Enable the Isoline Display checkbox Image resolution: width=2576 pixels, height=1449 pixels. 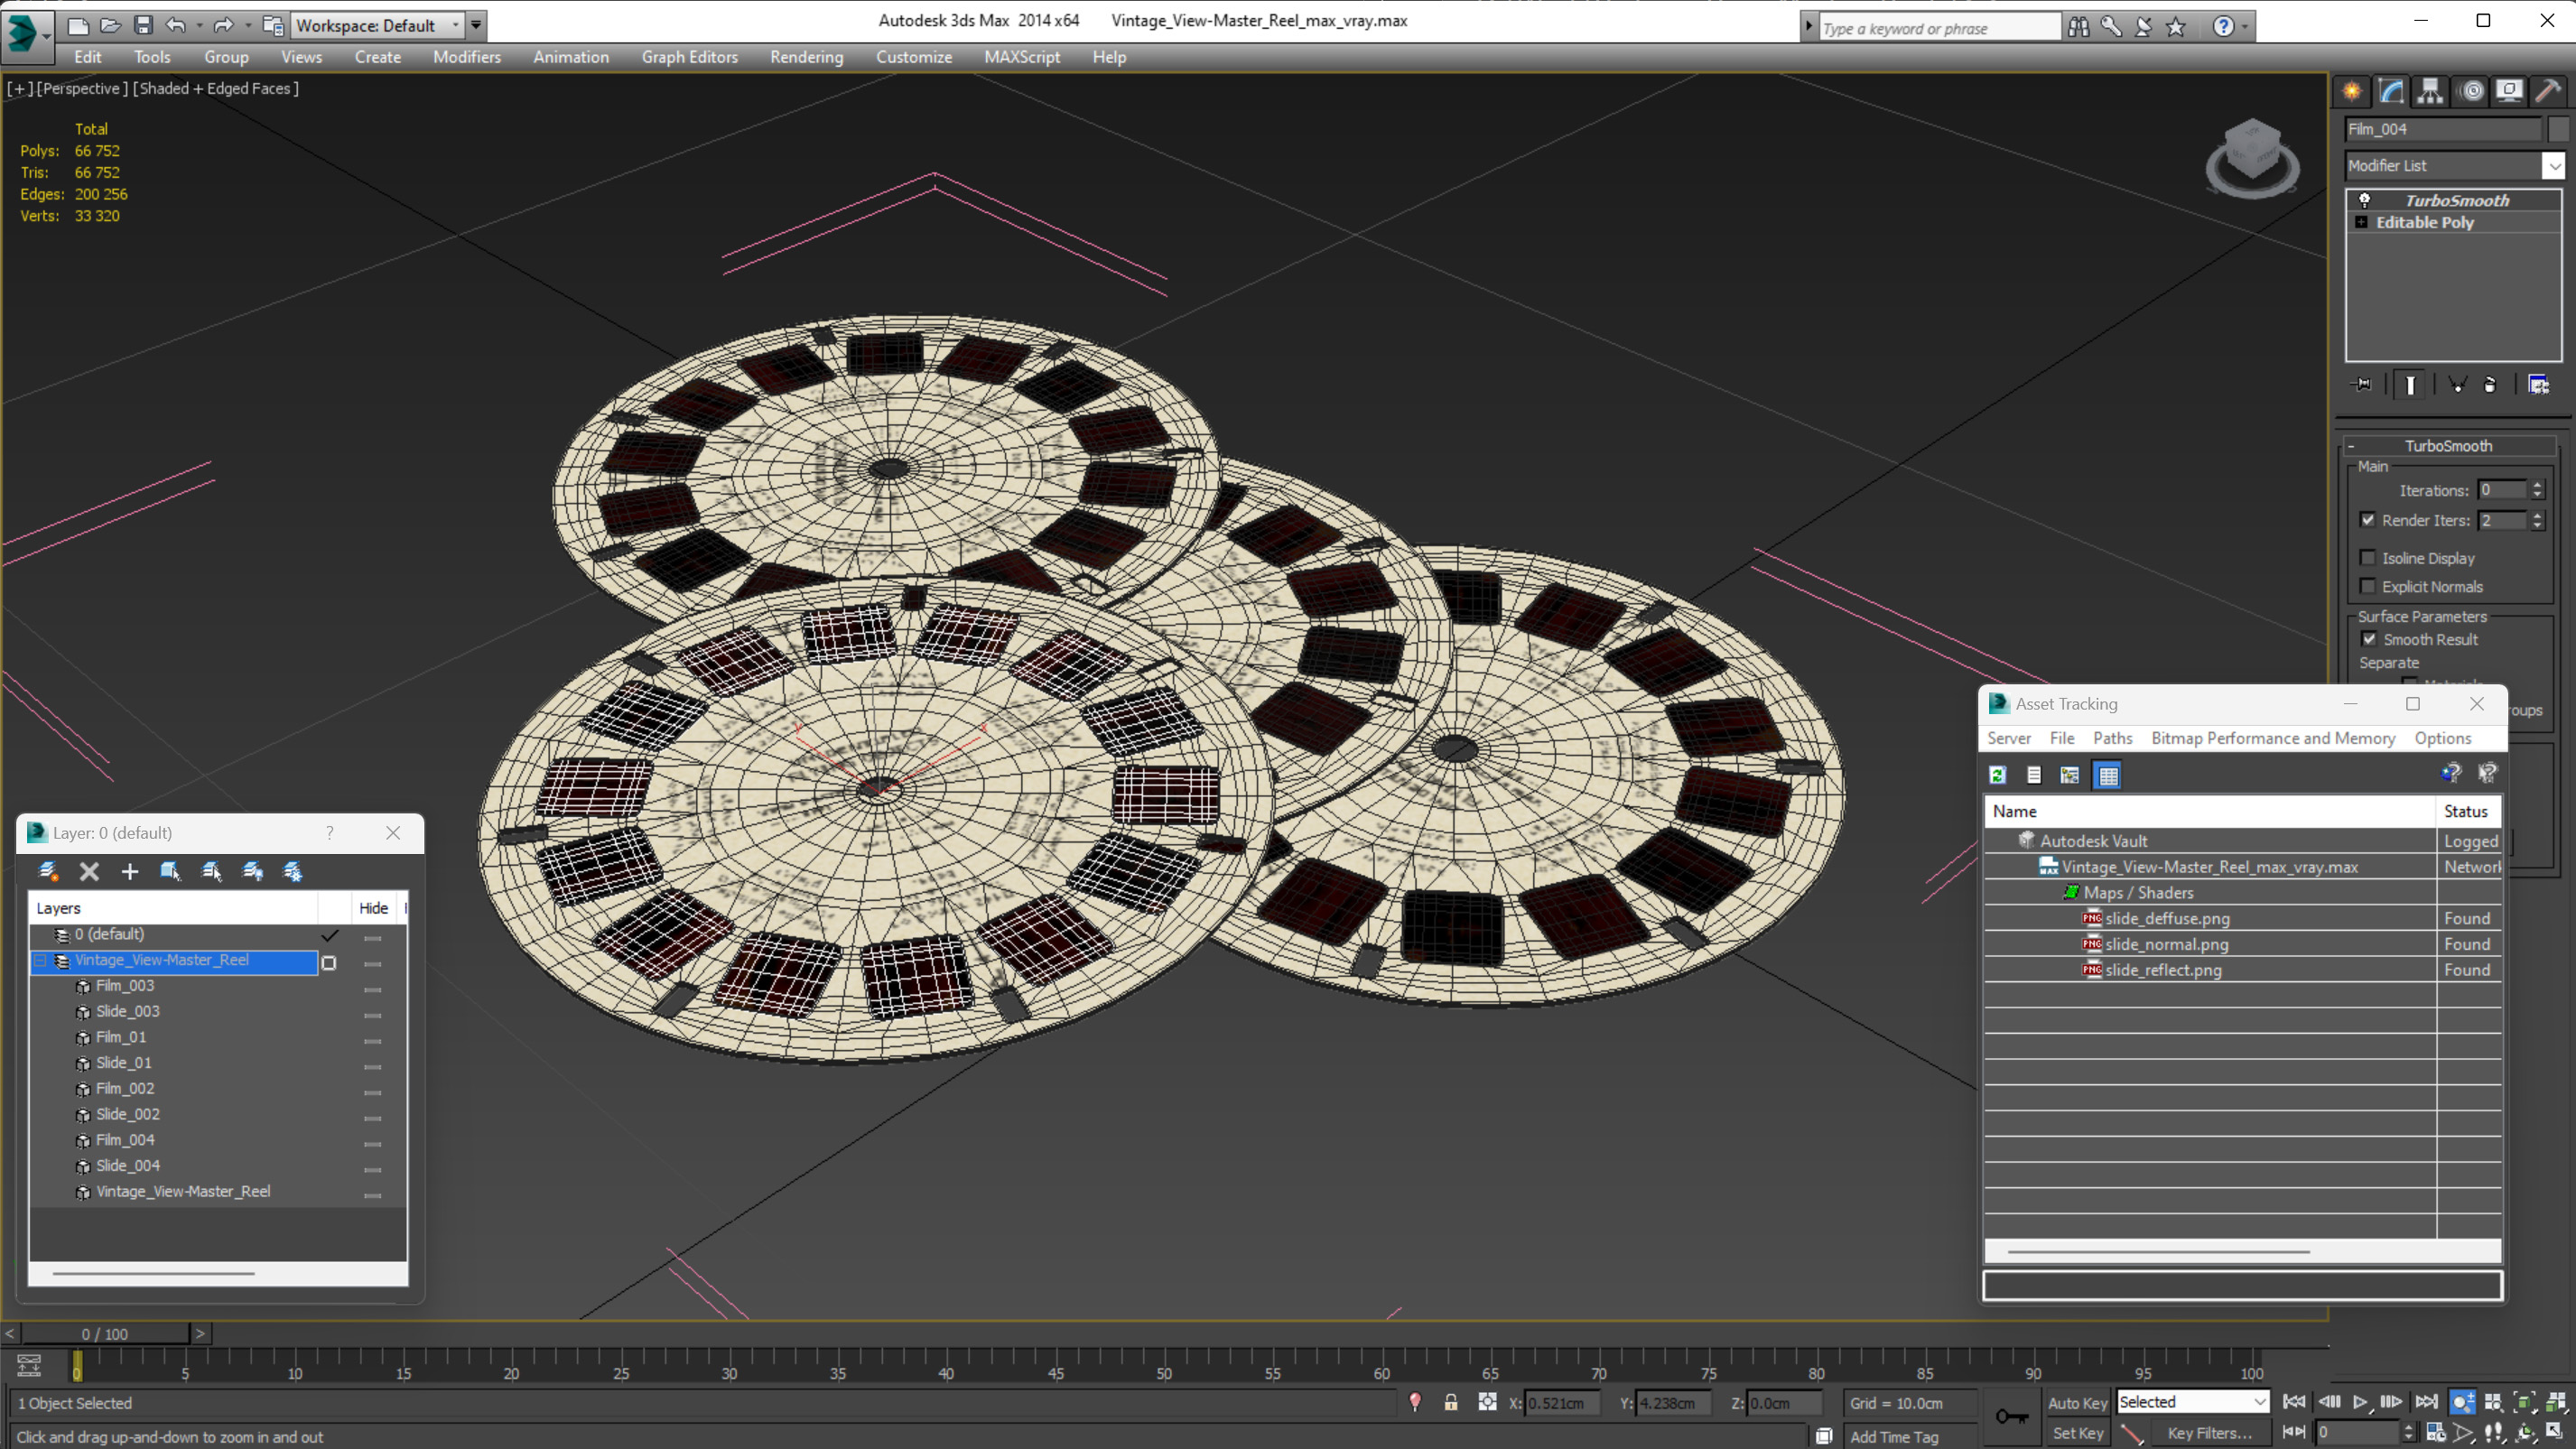[2367, 558]
